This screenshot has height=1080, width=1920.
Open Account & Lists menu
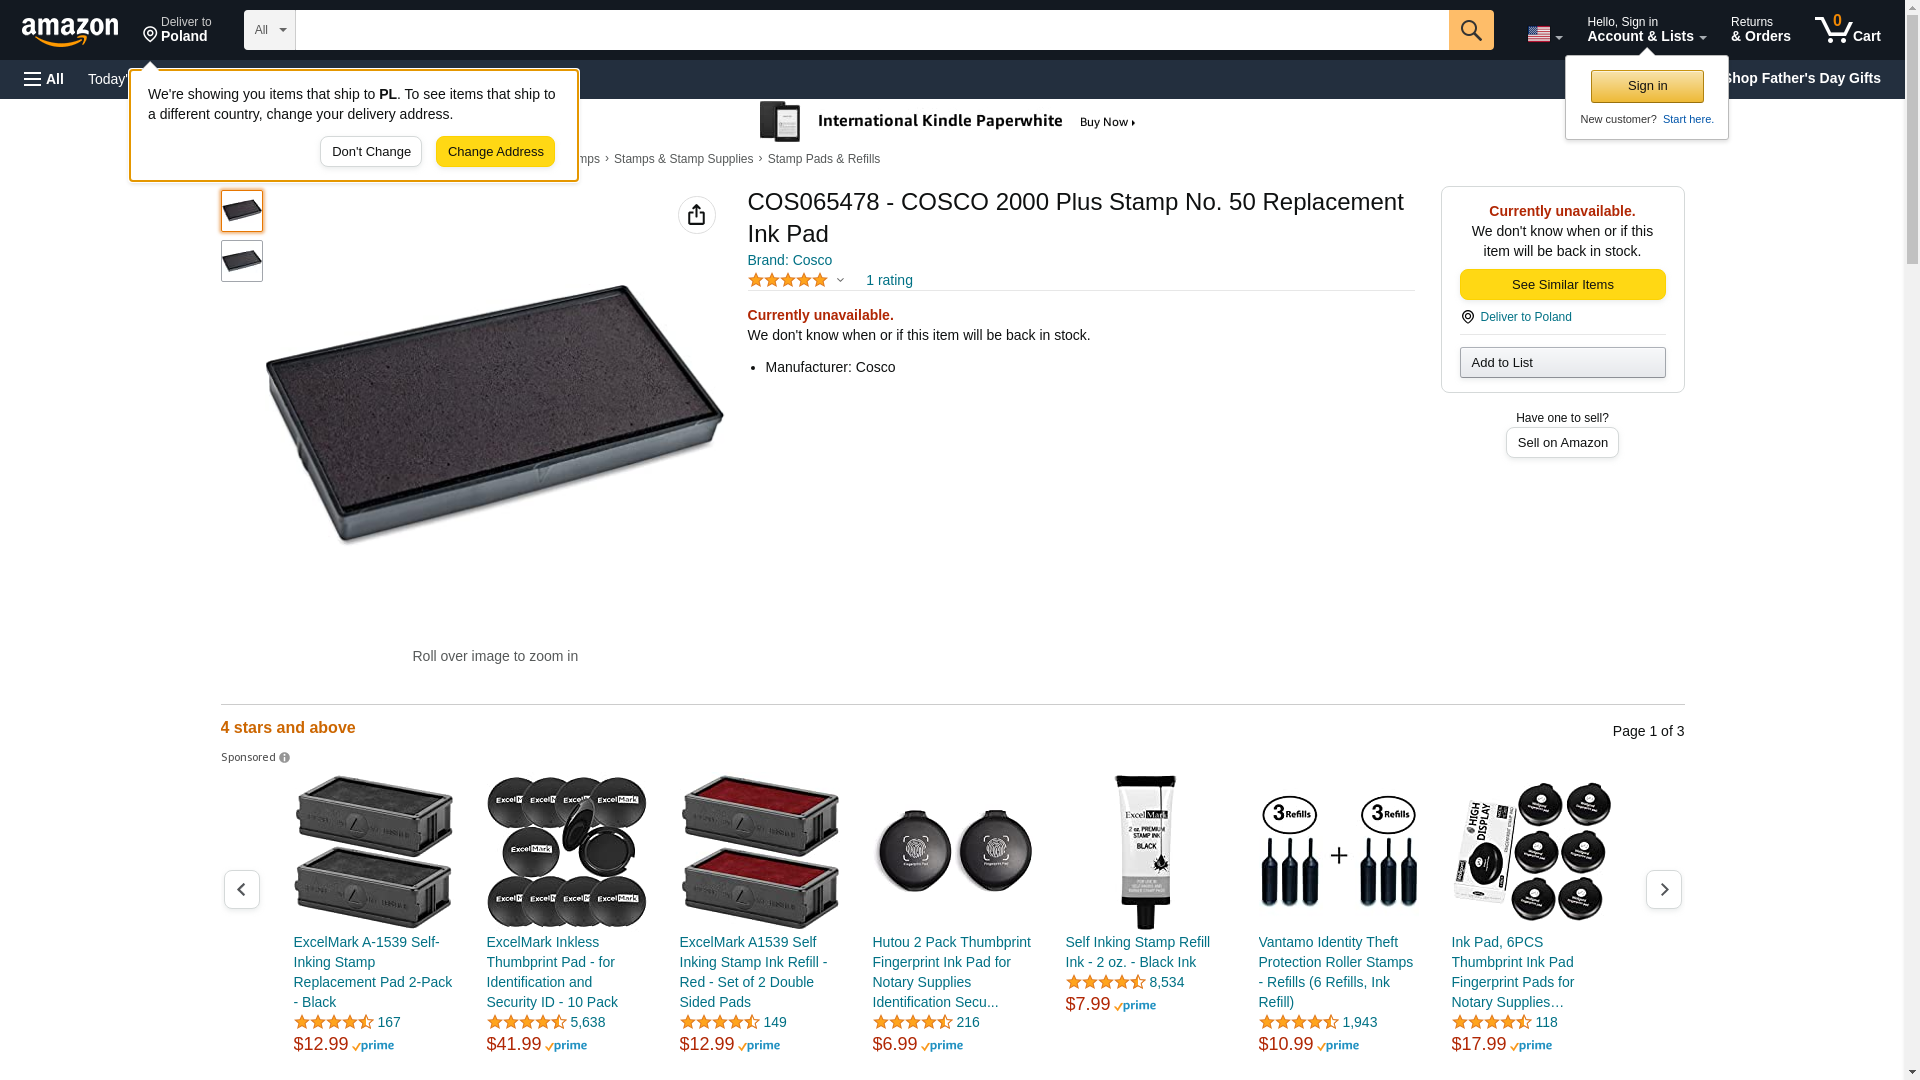1646,30
